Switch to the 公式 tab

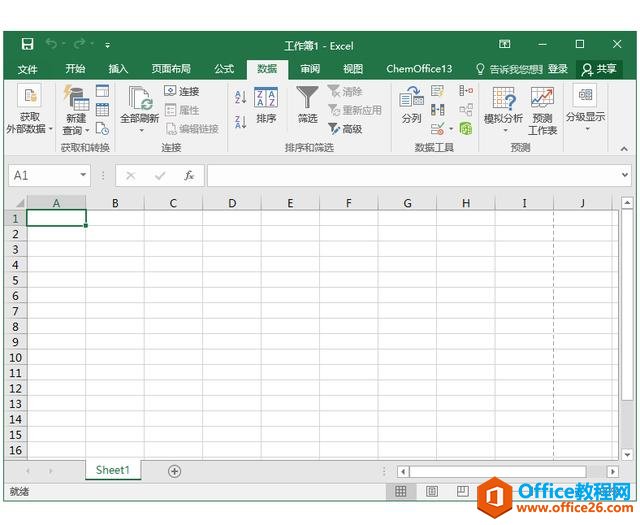click(x=224, y=69)
